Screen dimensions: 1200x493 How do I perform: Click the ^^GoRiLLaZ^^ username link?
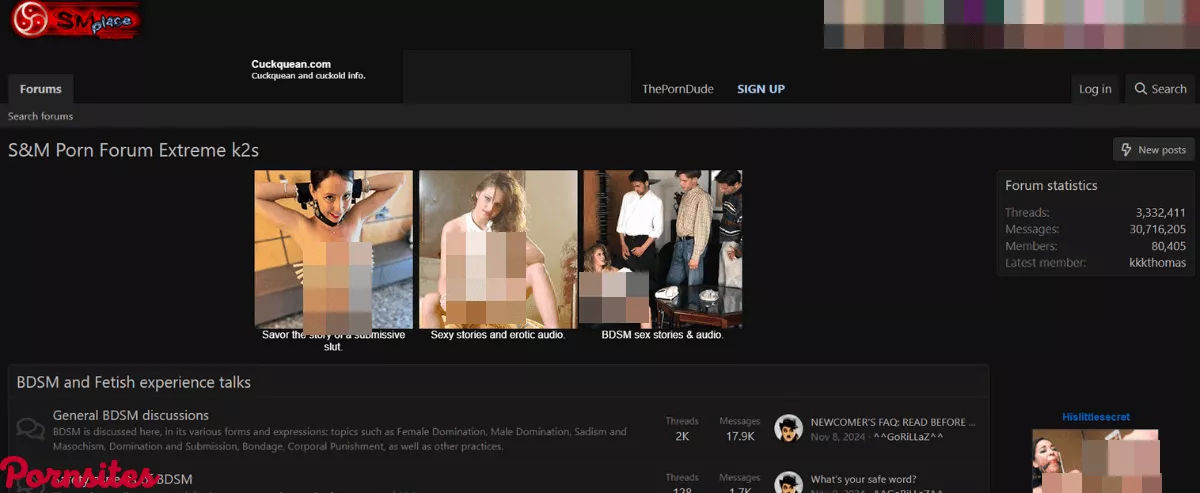point(908,437)
